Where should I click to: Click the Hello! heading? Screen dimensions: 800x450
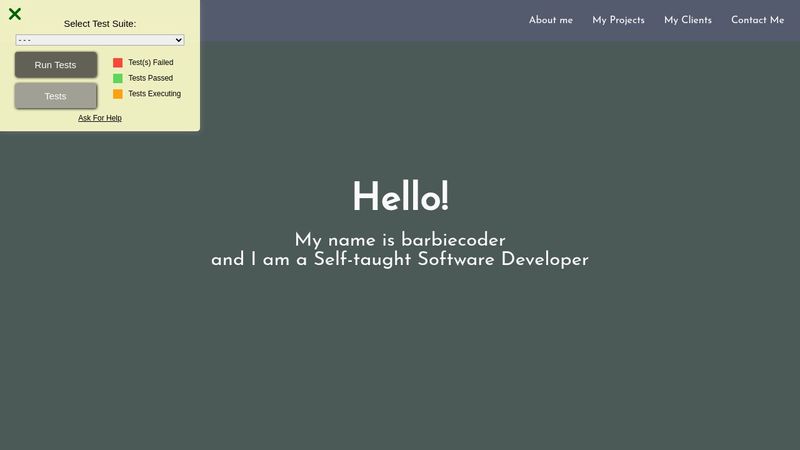[400, 197]
